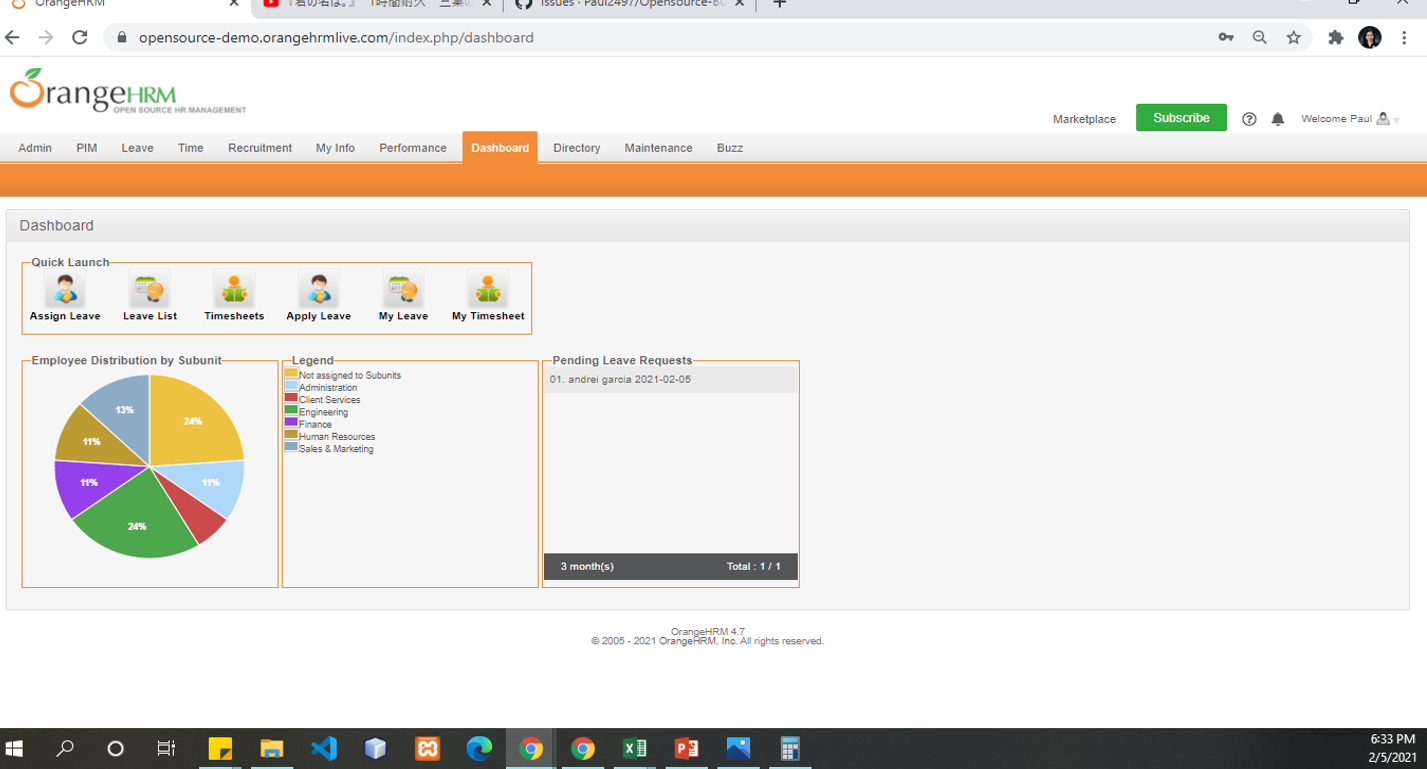Open a new browser tab

780,3
